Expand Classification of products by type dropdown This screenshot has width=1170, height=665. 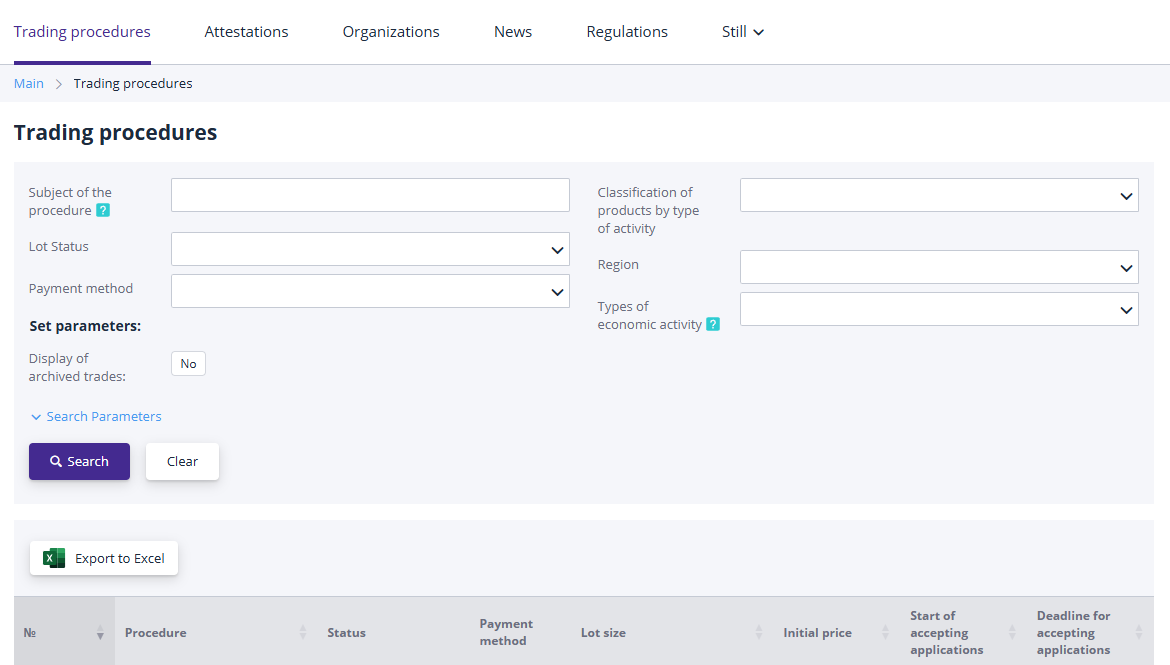tap(938, 195)
